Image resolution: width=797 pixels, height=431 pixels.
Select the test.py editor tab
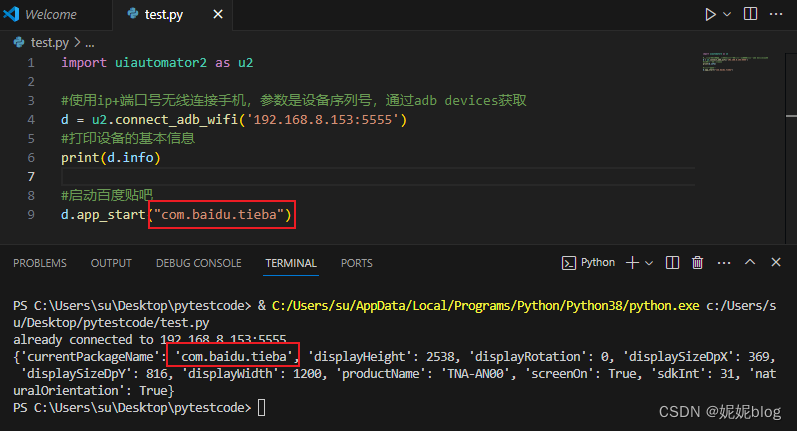tap(163, 14)
